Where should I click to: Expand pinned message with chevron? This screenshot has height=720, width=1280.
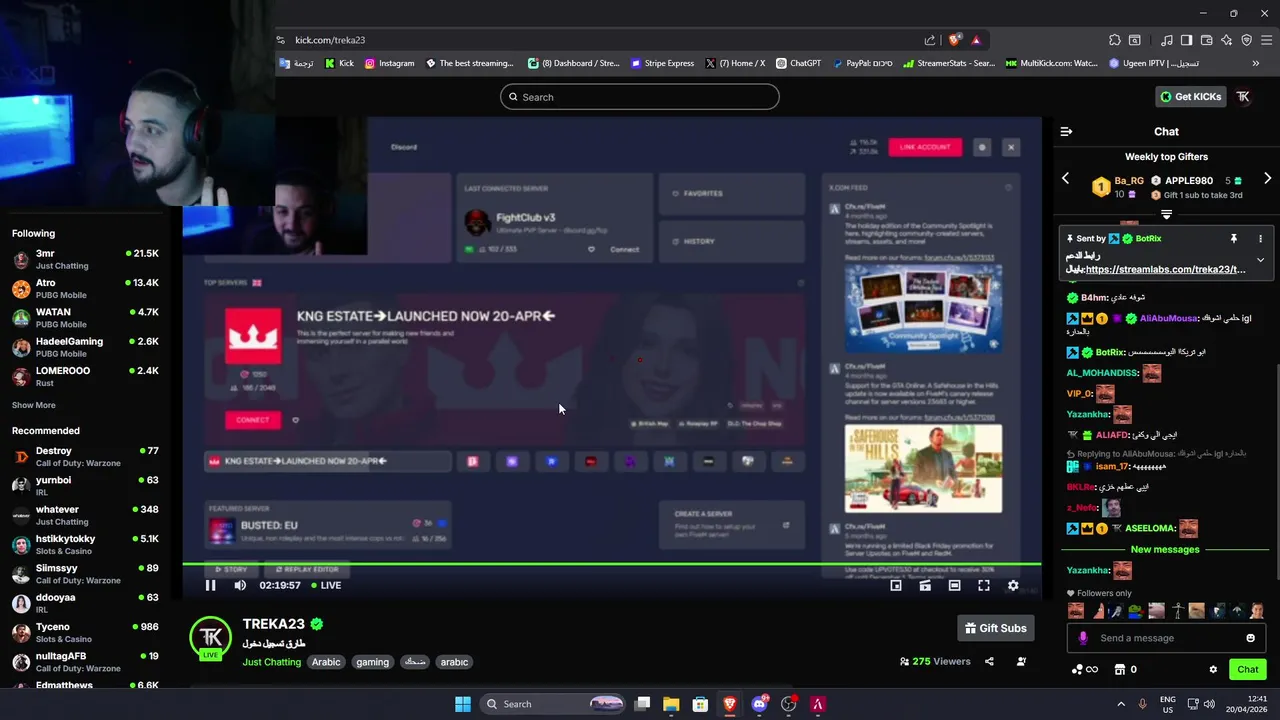(x=1260, y=260)
